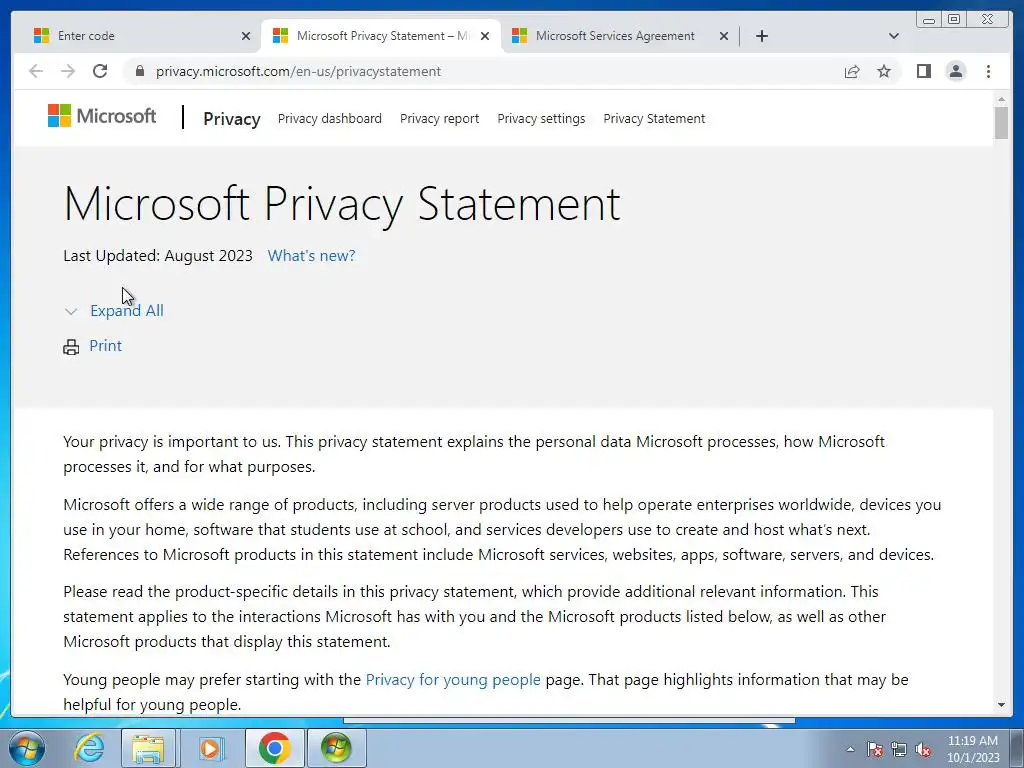Click the page scrollbar down arrow
Screen dimensions: 1024x768
tap(1001, 705)
